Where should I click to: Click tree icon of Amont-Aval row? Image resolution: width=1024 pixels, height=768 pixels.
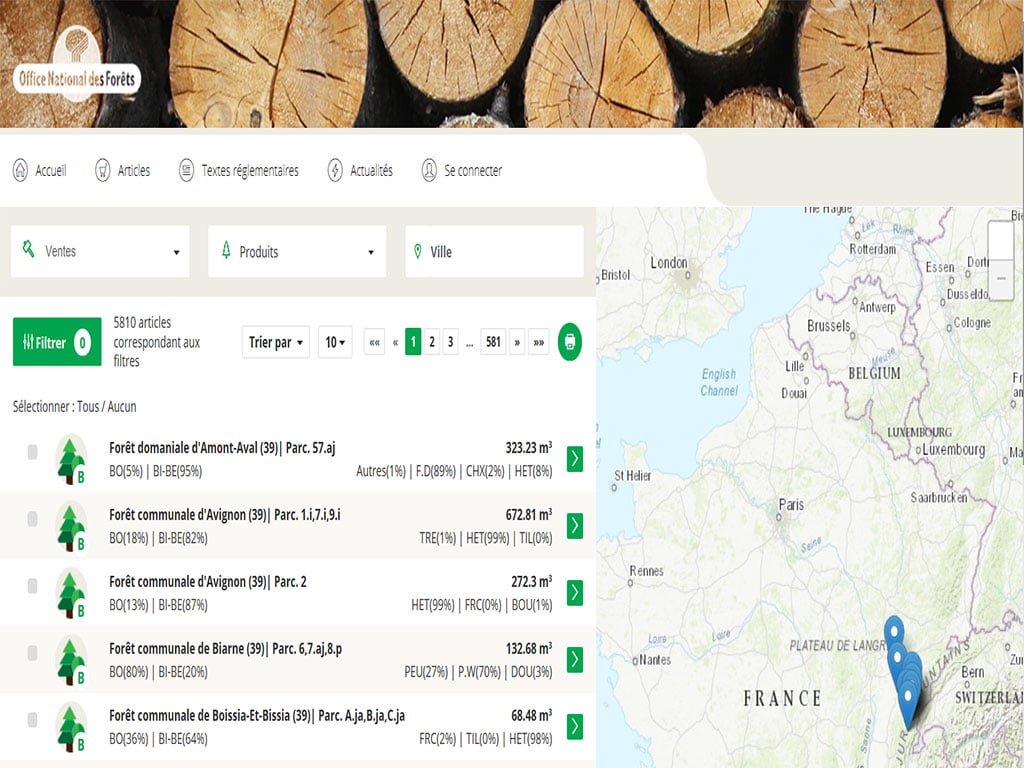click(71, 459)
